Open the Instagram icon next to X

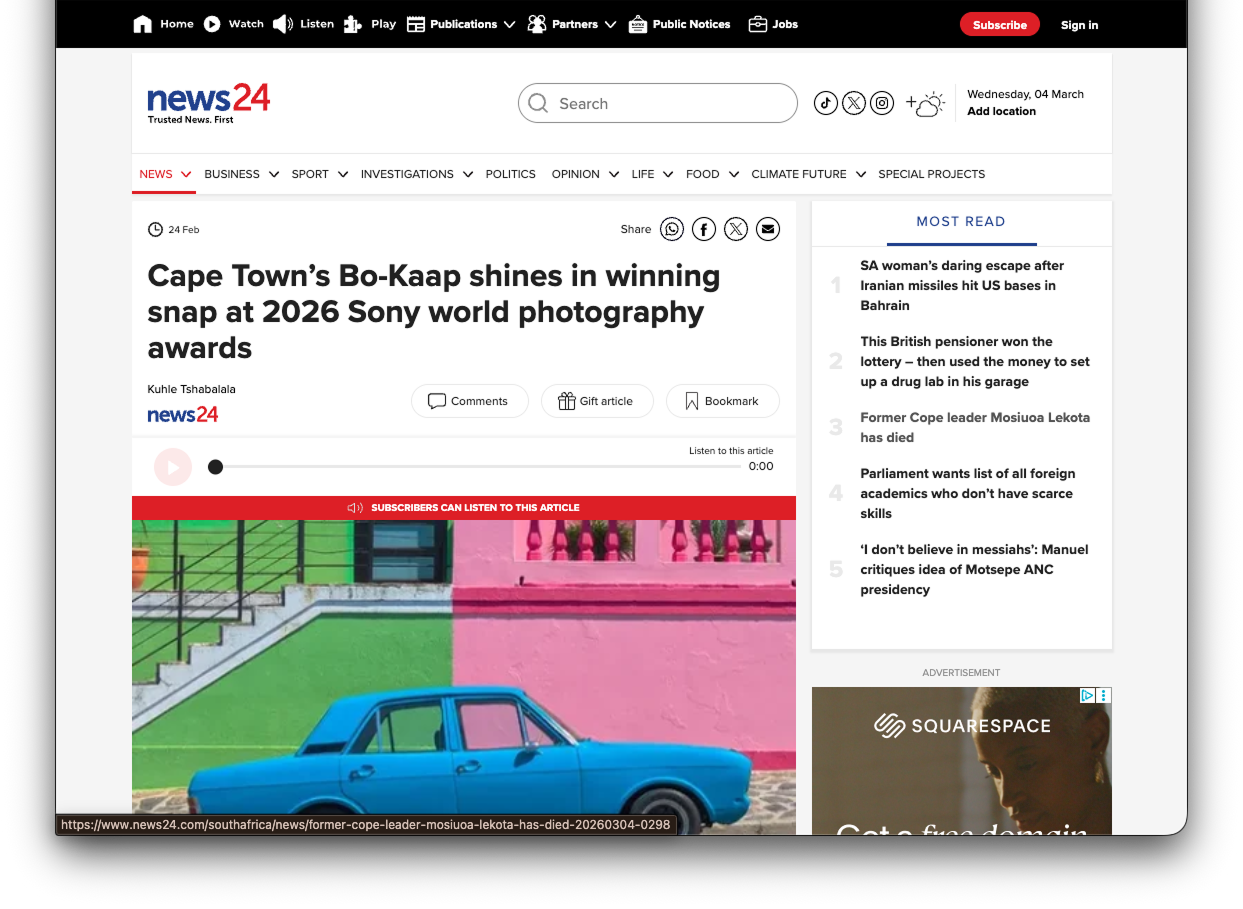coord(881,102)
